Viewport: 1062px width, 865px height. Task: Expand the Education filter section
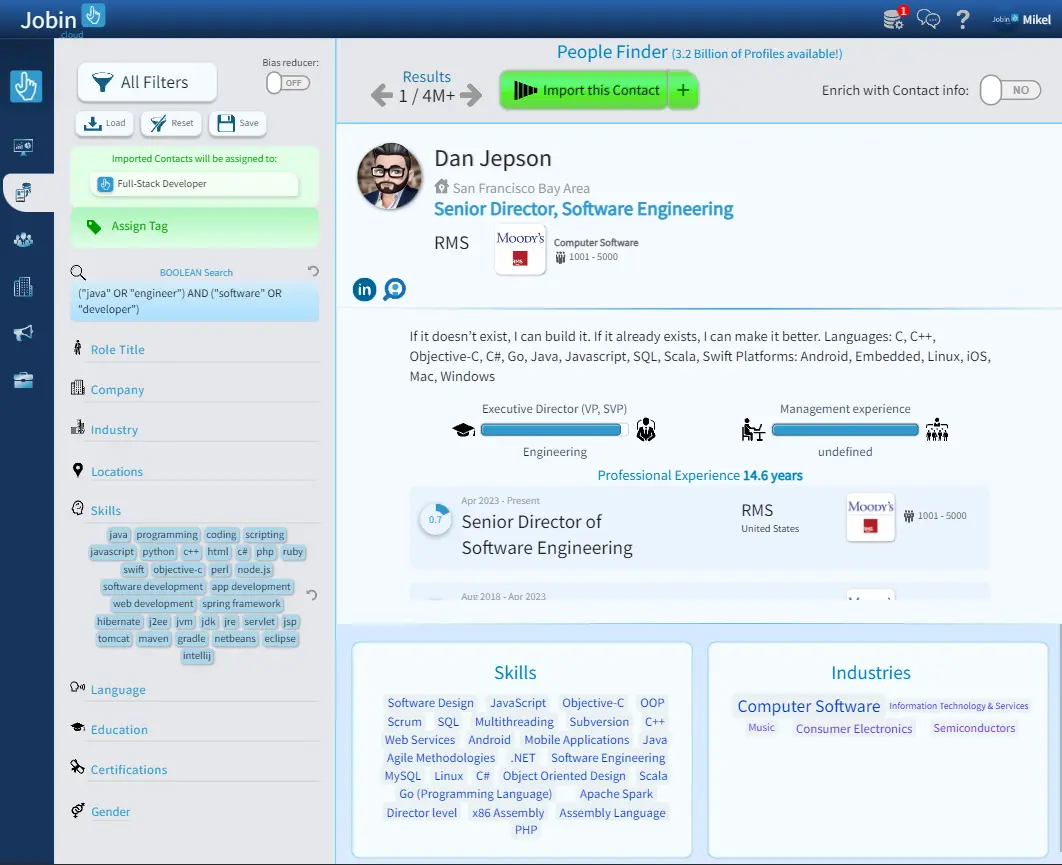coord(119,730)
